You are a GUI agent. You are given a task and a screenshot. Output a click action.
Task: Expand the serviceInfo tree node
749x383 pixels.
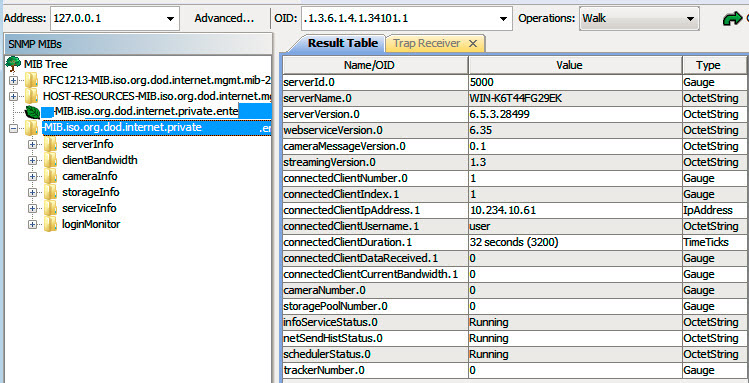click(x=32, y=208)
